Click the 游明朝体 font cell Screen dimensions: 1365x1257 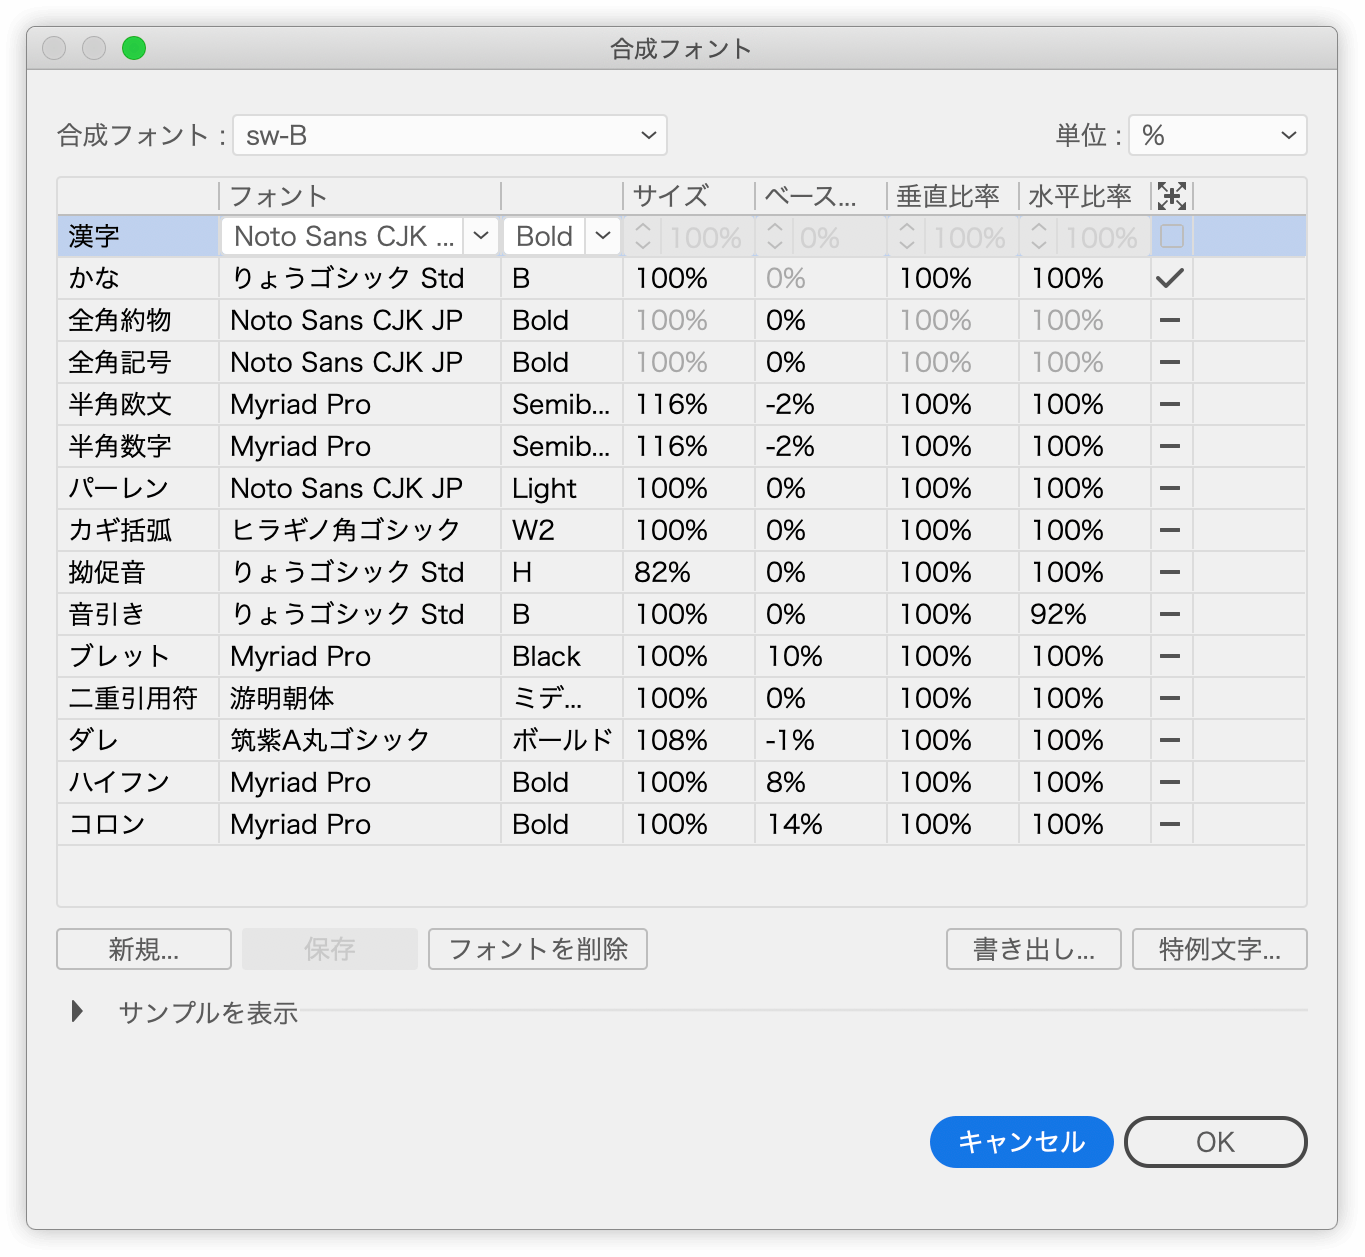point(282,698)
